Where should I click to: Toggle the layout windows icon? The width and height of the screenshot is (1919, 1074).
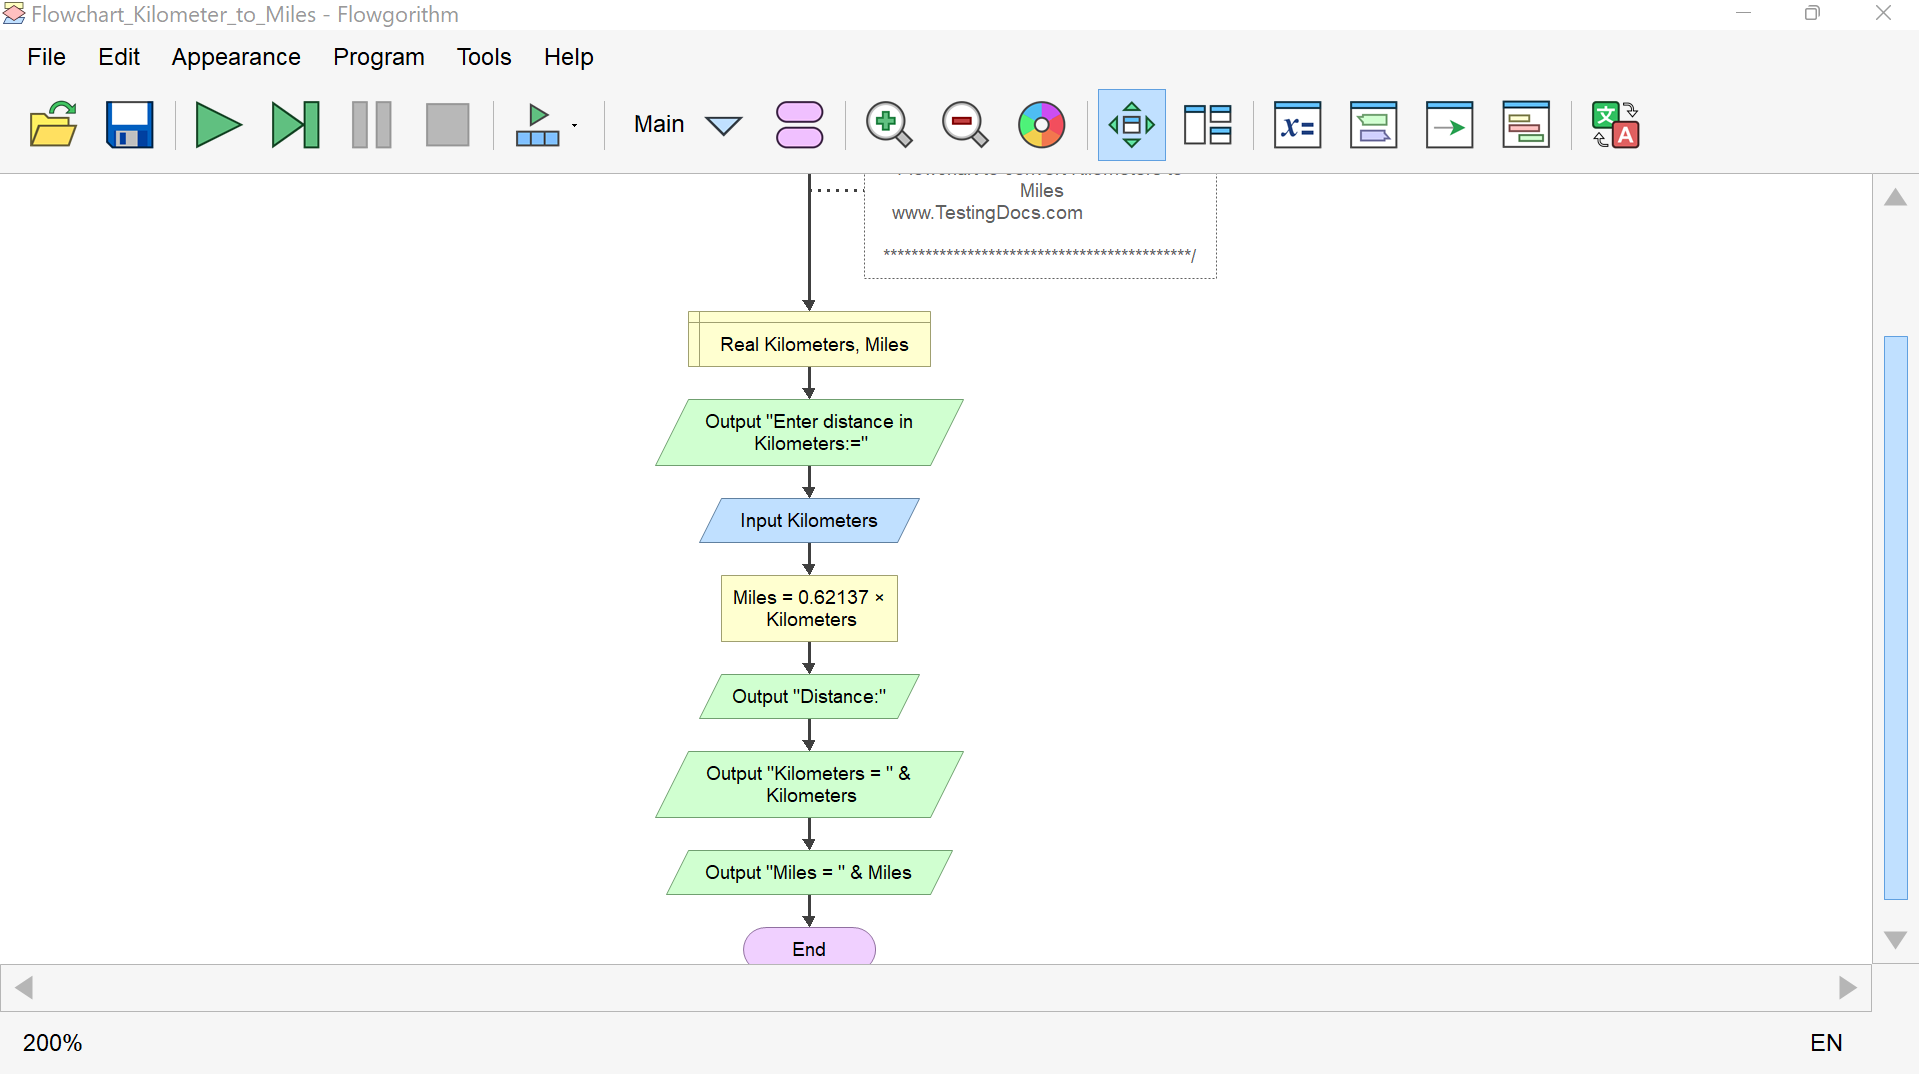pyautogui.click(x=1207, y=125)
